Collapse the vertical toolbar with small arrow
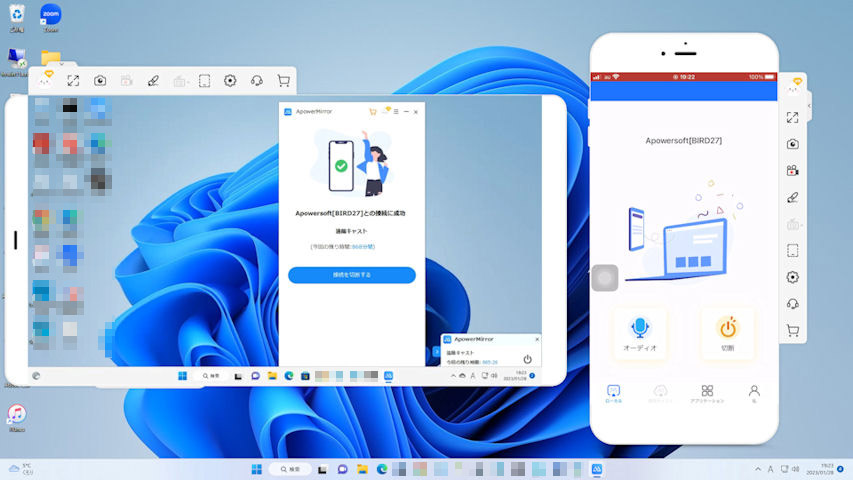The image size is (853, 480). point(809,106)
